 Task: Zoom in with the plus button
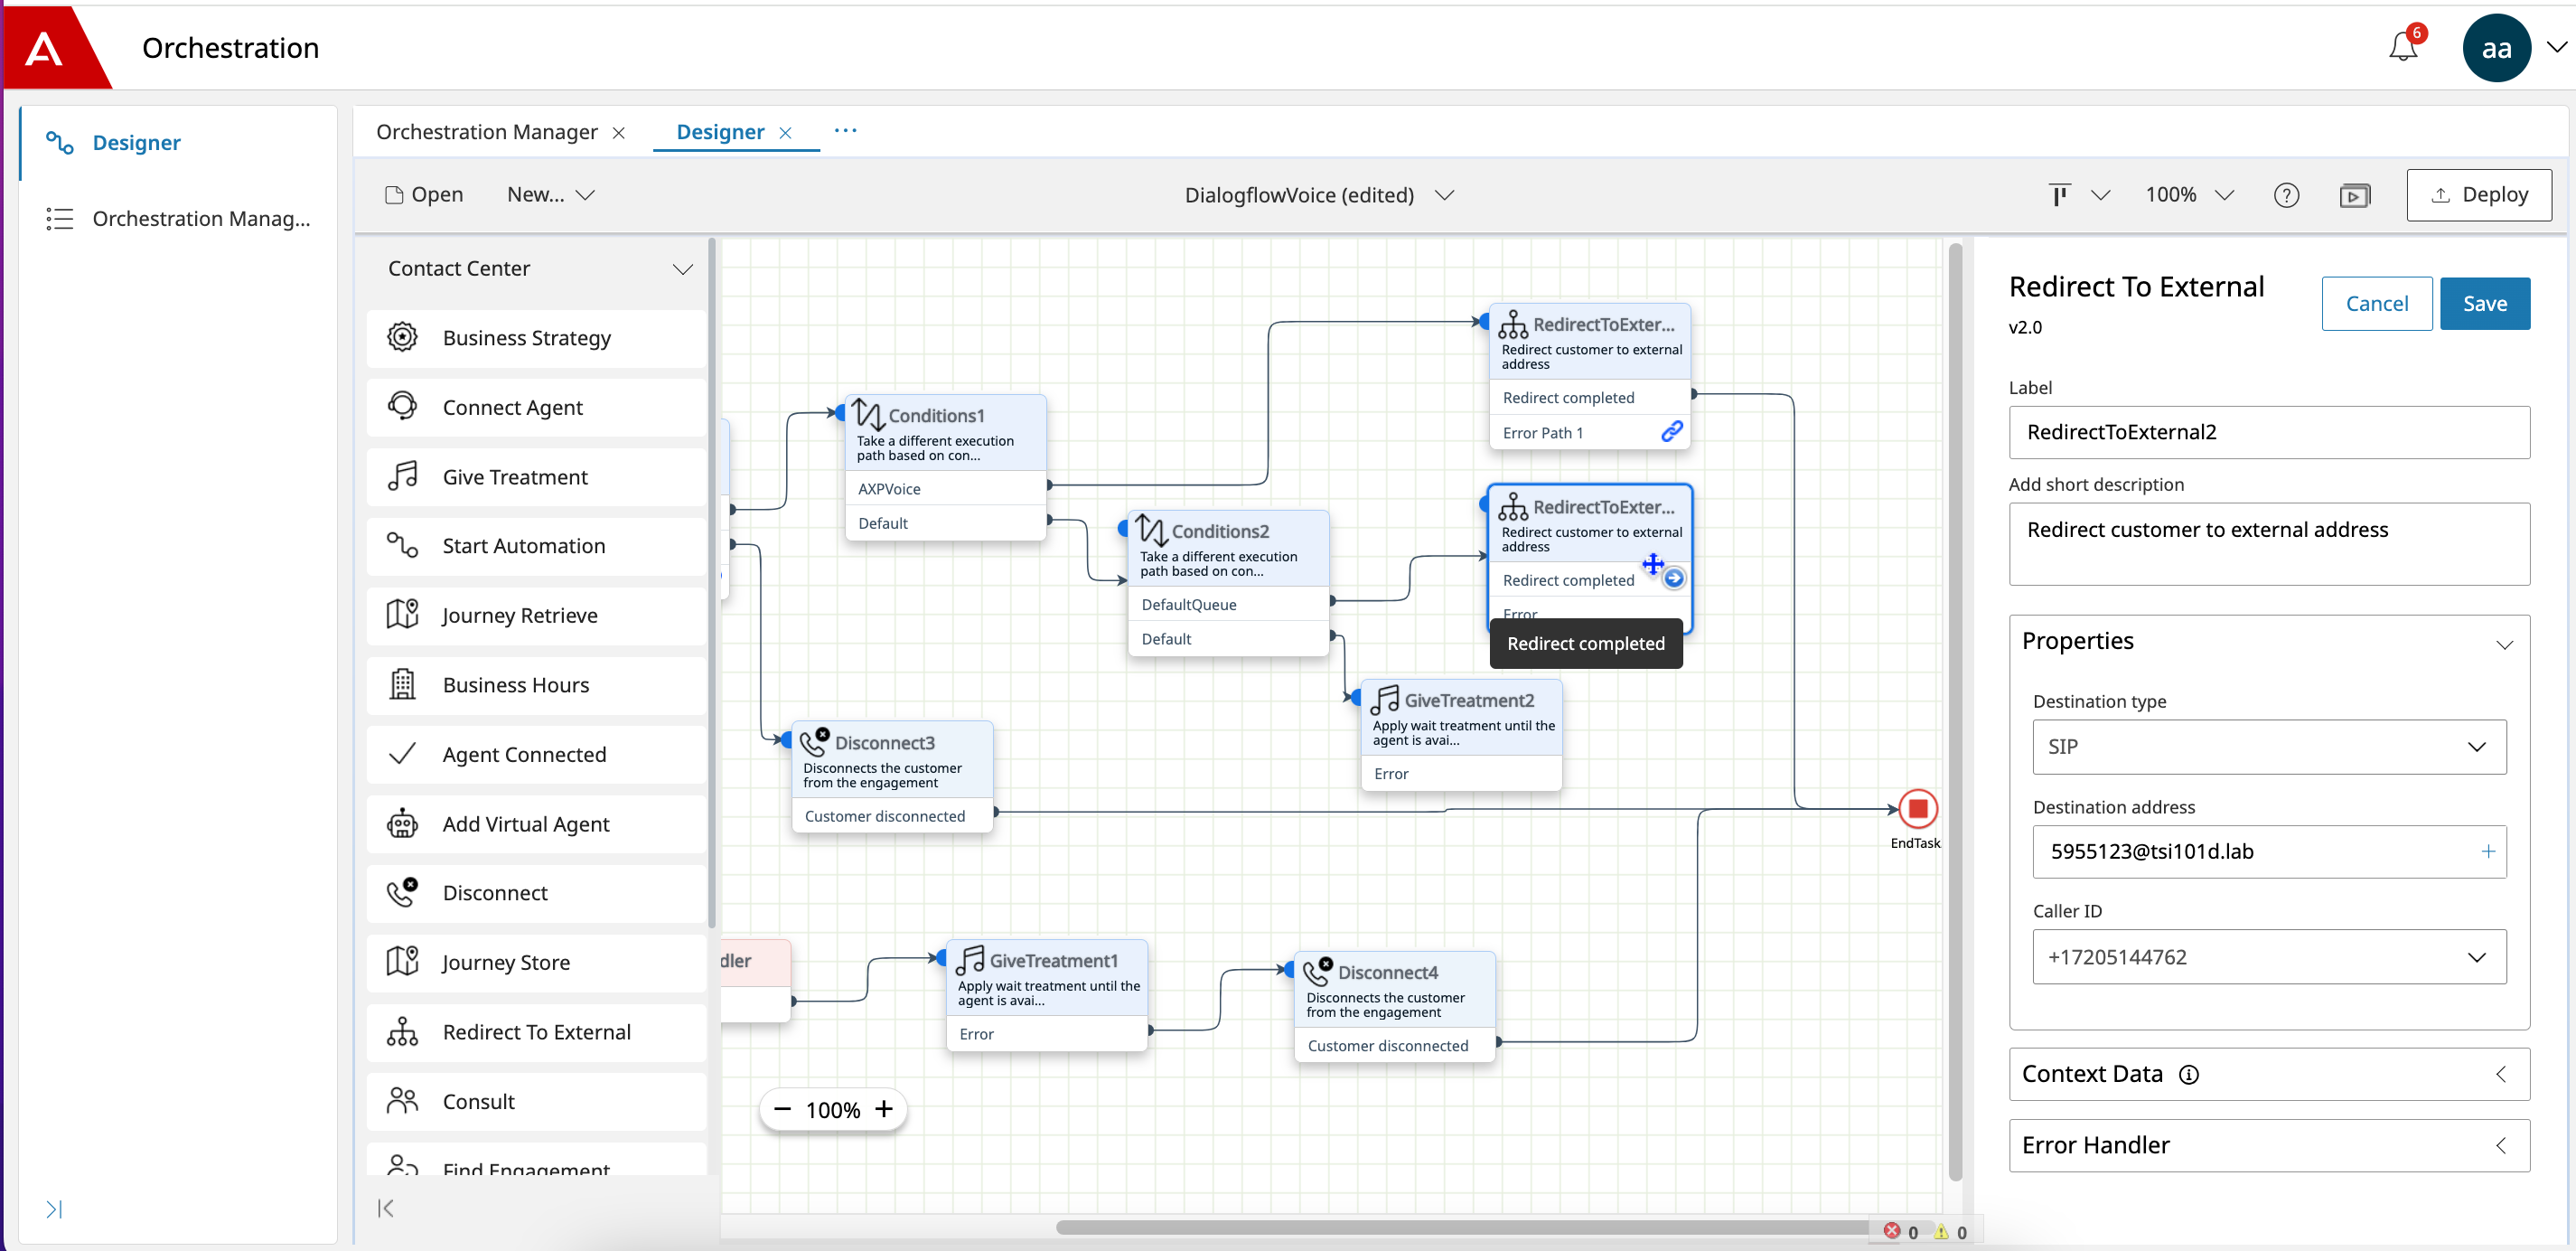(884, 1109)
